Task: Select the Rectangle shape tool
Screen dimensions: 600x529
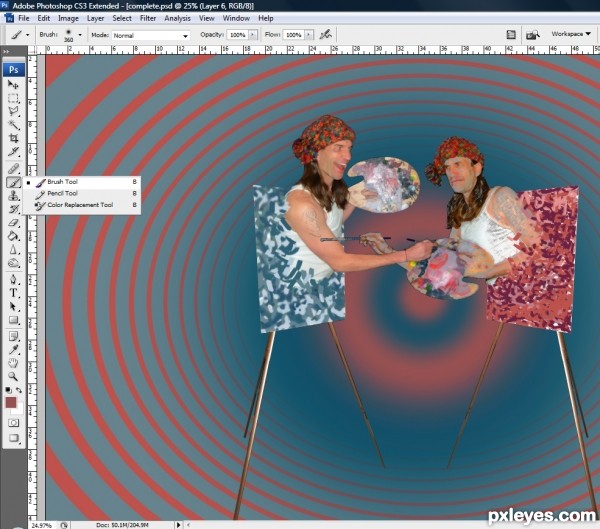Action: click(13, 320)
